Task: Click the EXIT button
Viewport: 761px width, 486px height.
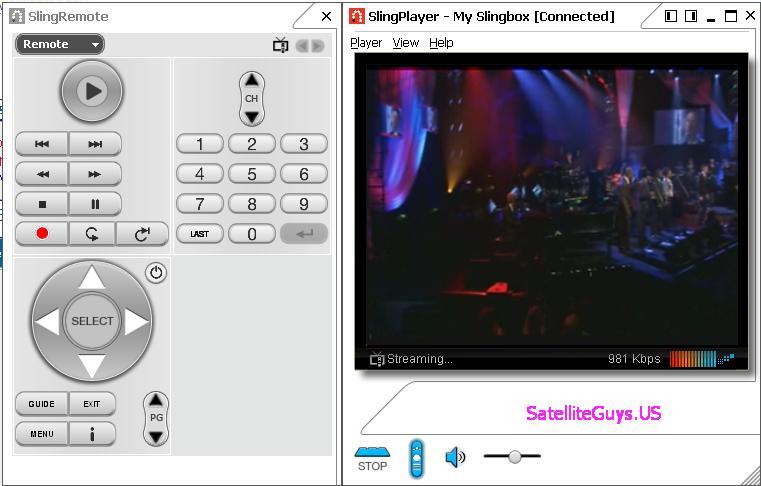Action: coord(92,404)
